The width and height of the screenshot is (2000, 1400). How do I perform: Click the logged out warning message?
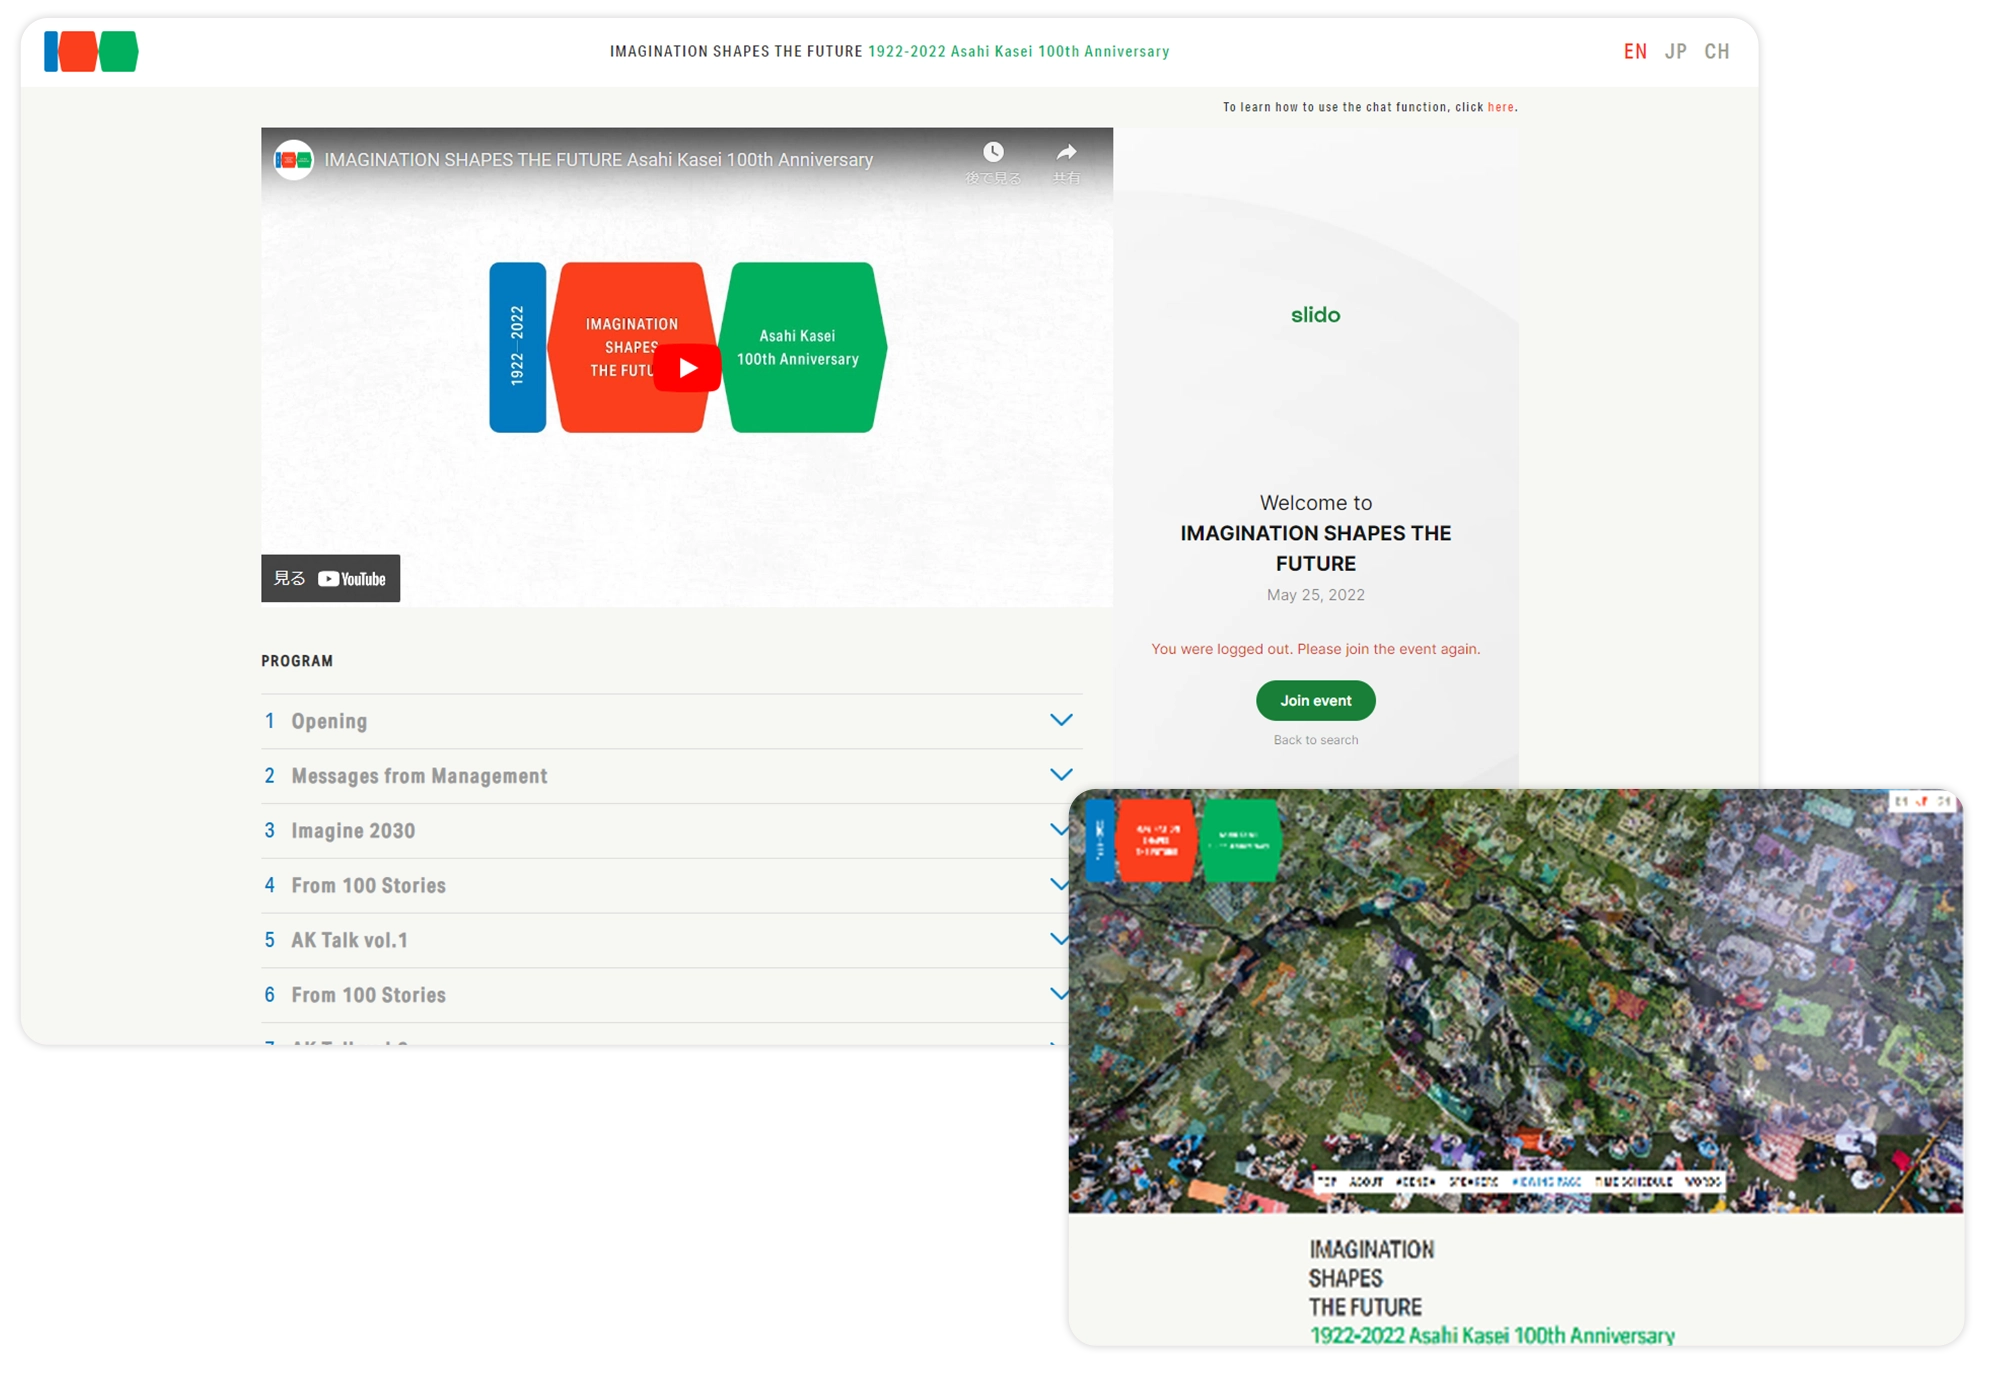coord(1315,649)
